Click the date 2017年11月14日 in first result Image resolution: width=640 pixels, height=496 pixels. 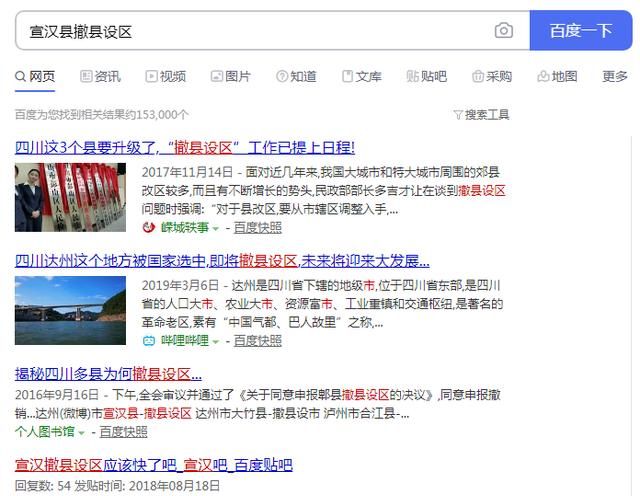point(187,172)
